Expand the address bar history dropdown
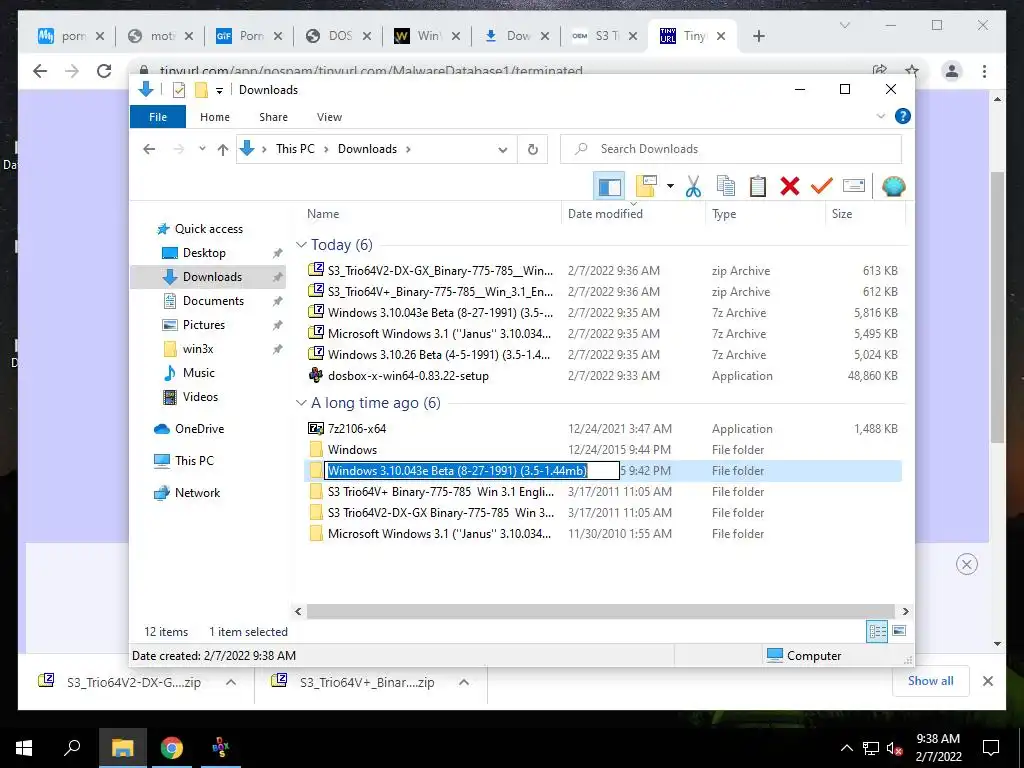 pos(503,150)
